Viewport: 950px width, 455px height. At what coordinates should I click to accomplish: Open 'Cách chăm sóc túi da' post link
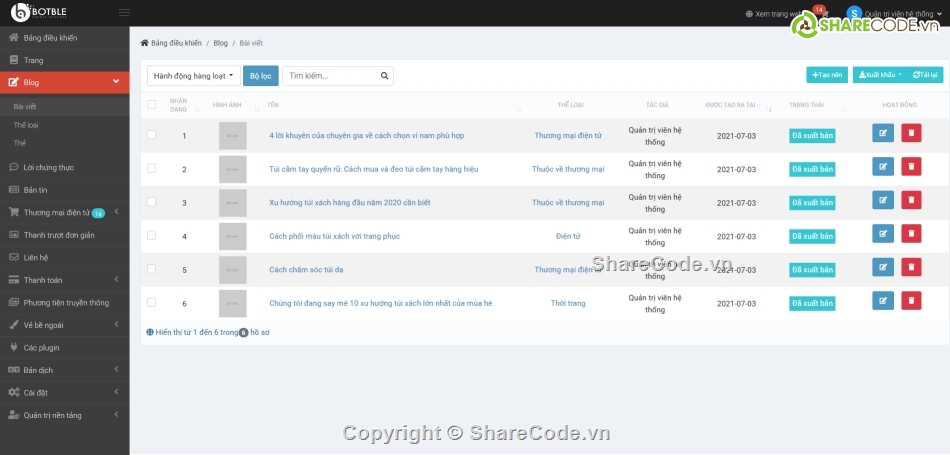coord(306,270)
